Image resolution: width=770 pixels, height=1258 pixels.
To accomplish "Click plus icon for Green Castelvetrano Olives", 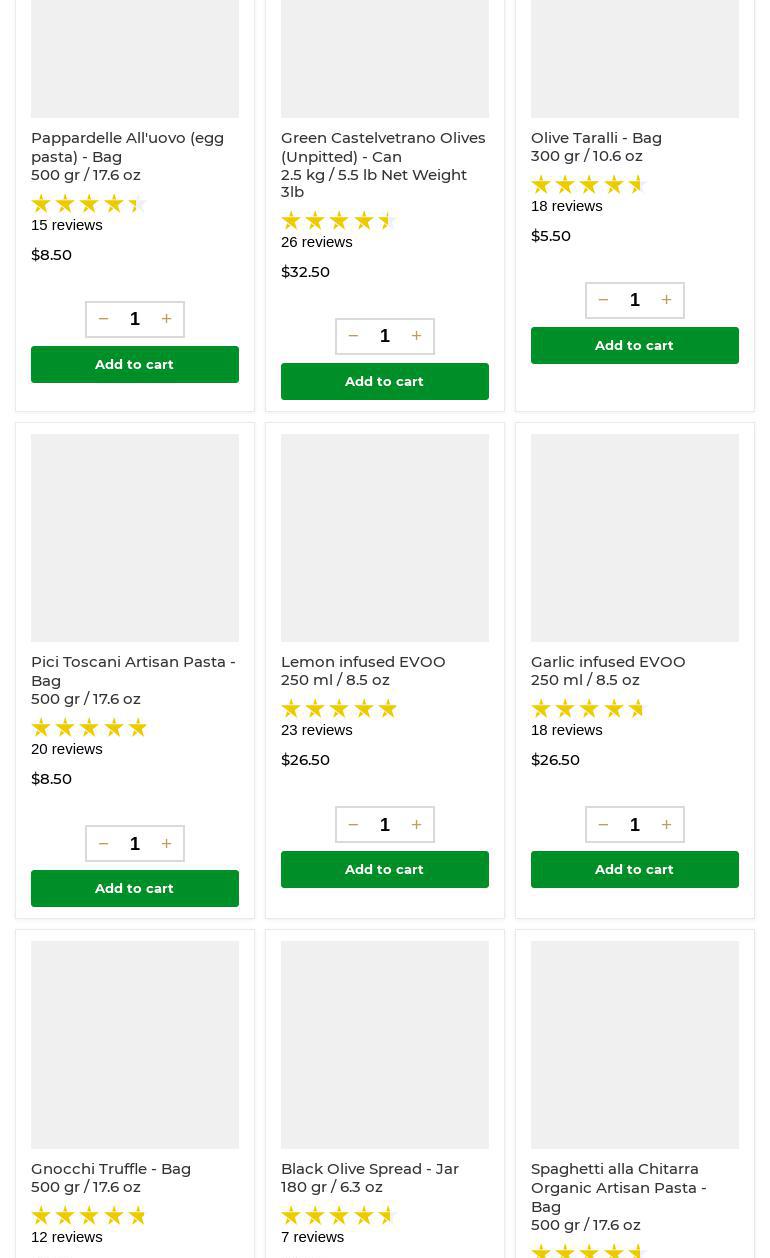I will tap(416, 336).
